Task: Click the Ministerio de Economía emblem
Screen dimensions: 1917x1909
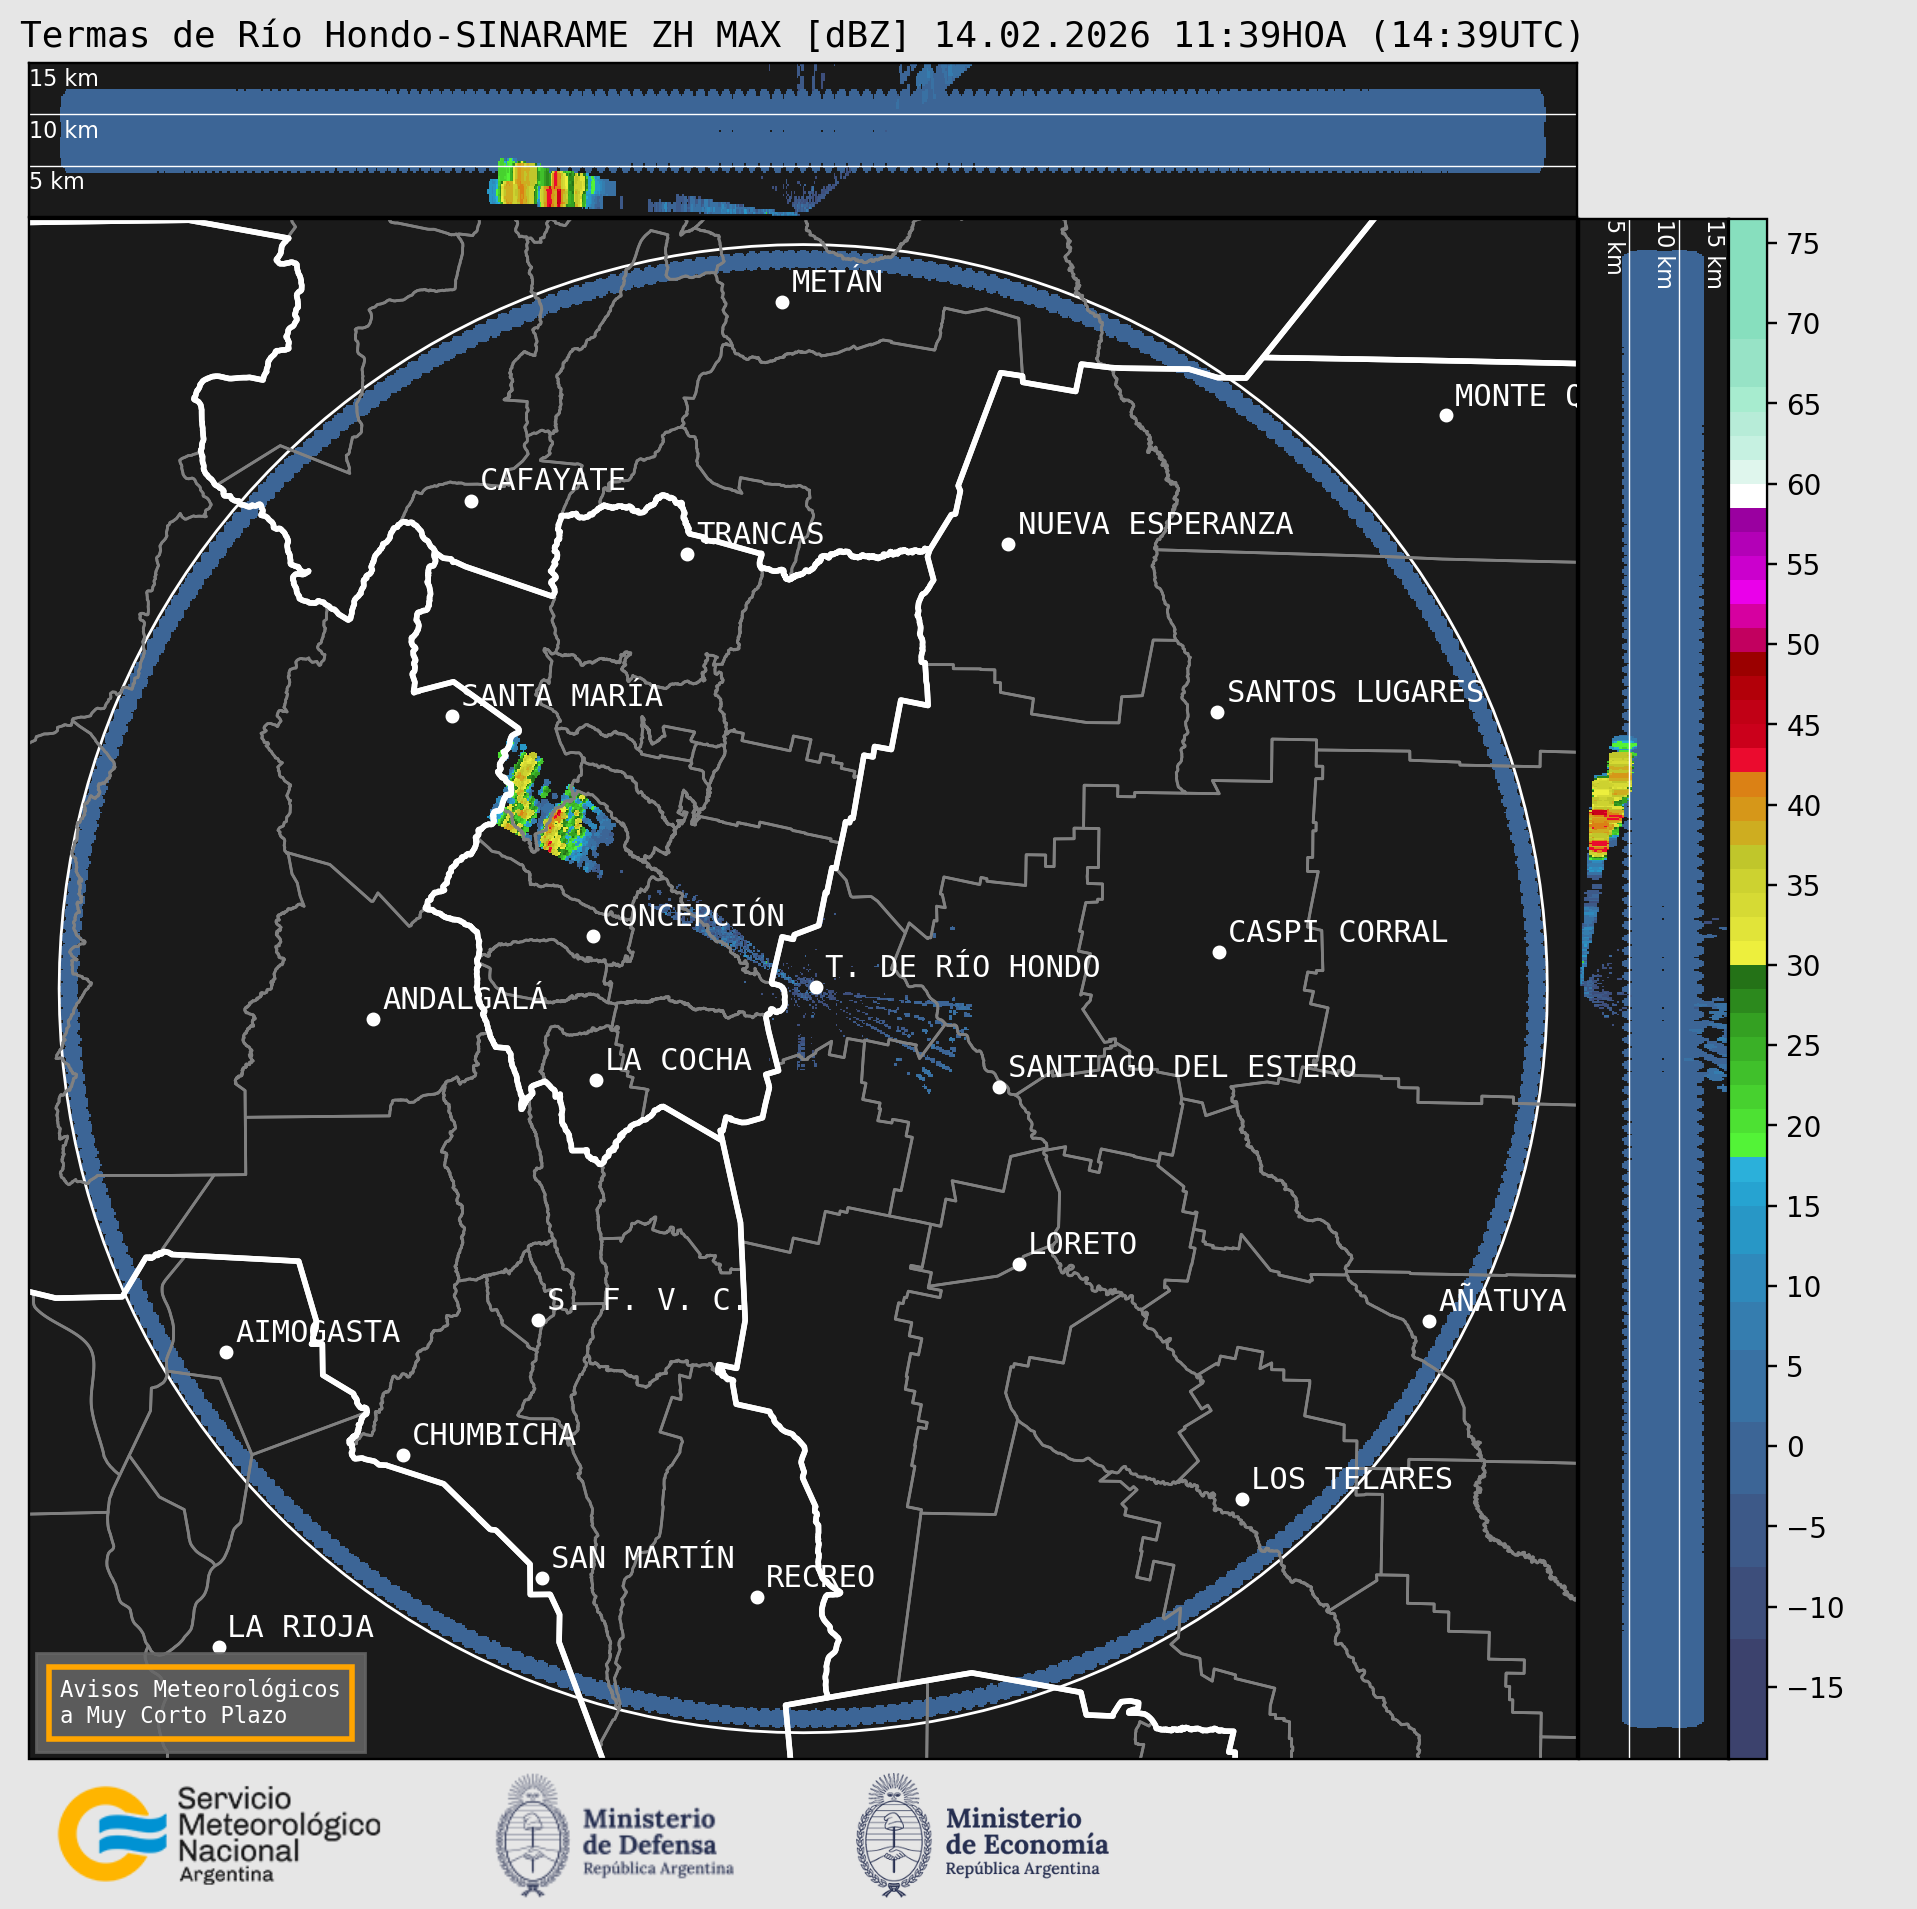Action: [893, 1836]
